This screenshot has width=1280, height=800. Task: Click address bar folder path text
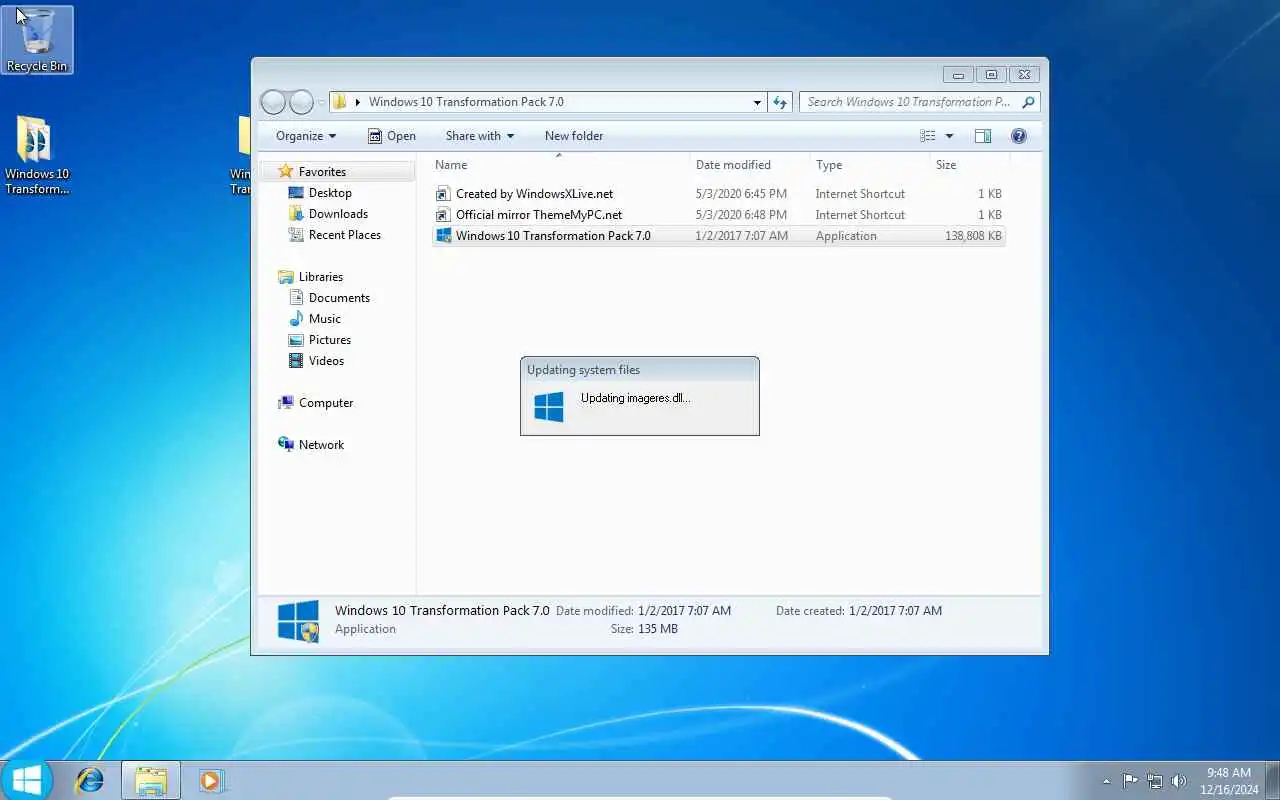coord(466,102)
